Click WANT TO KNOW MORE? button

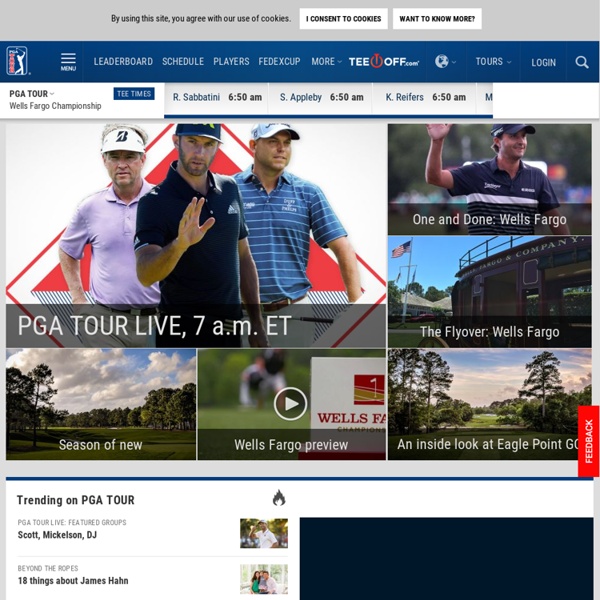tap(437, 19)
